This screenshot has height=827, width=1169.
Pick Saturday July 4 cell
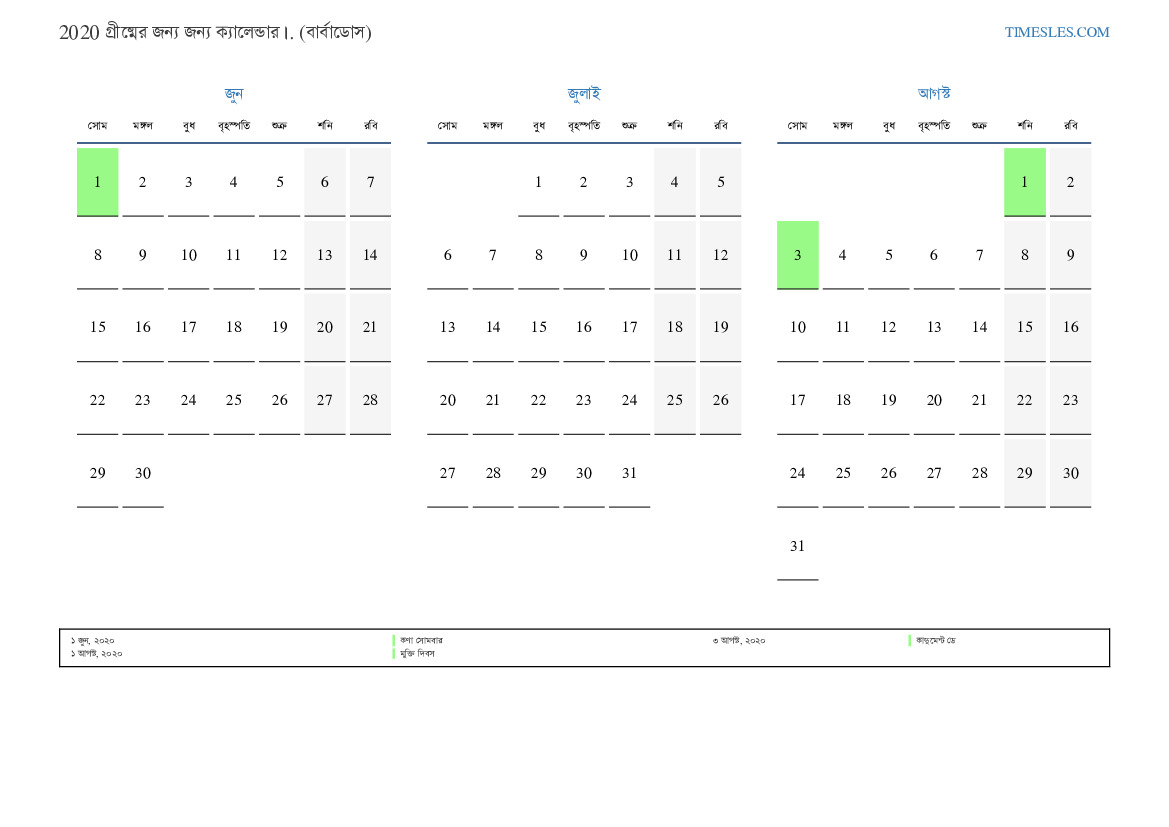[674, 182]
